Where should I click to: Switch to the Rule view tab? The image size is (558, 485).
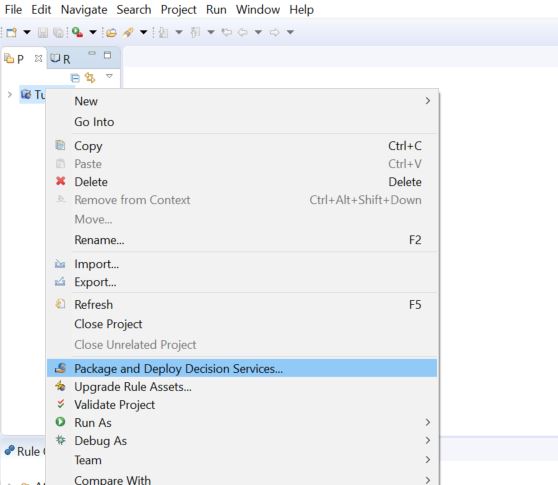point(24,451)
